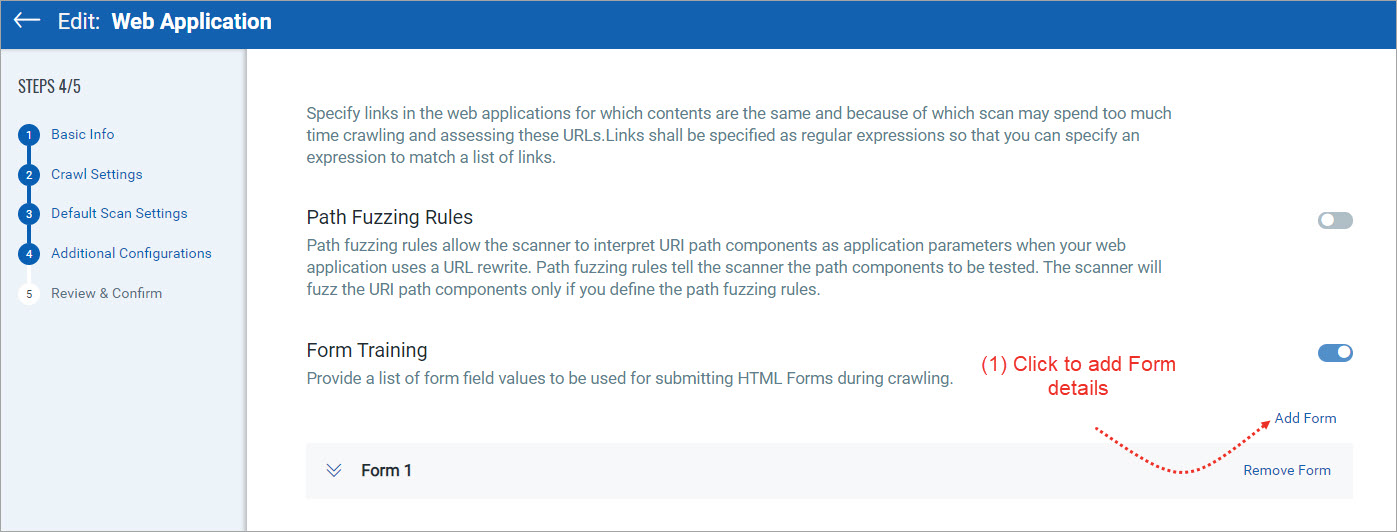This screenshot has height=532, width=1397.
Task: Jump to Review & Confirm step
Action: (106, 293)
